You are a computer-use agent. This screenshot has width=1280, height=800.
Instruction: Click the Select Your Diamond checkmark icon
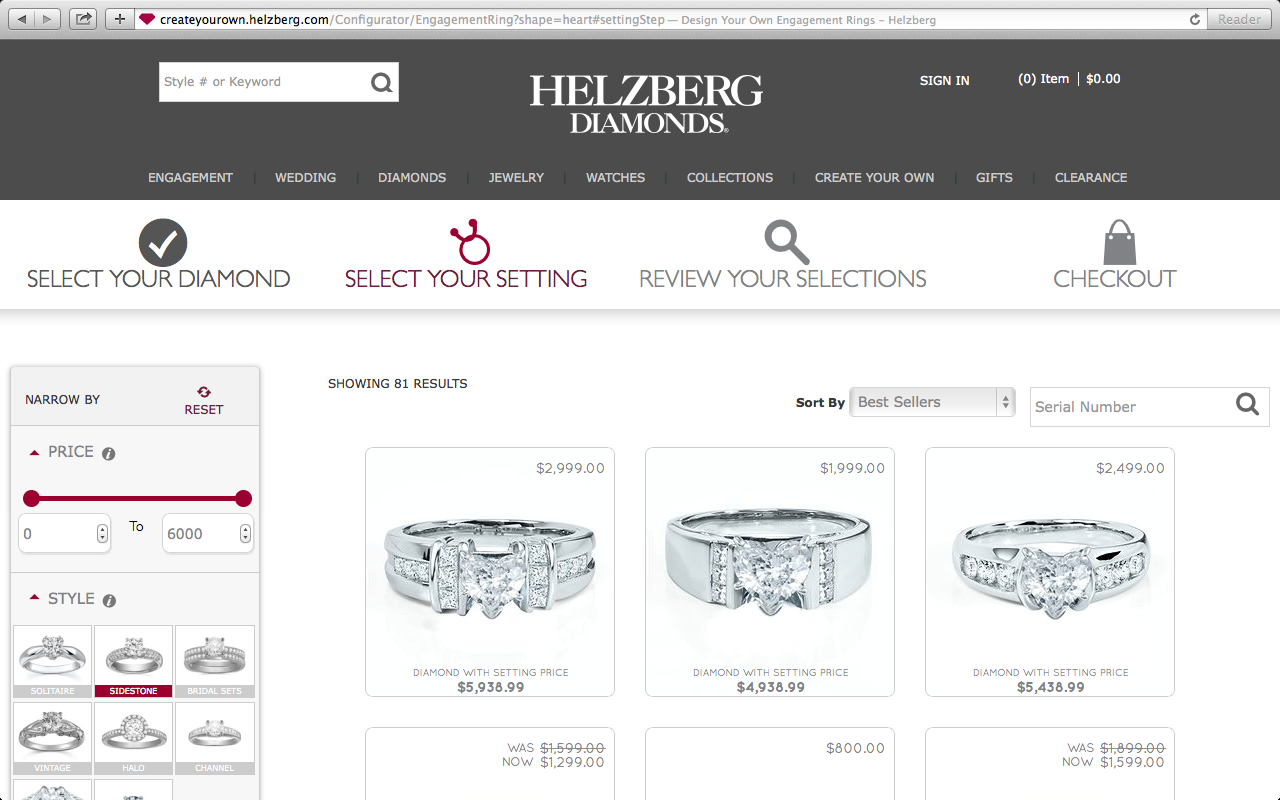tap(163, 243)
